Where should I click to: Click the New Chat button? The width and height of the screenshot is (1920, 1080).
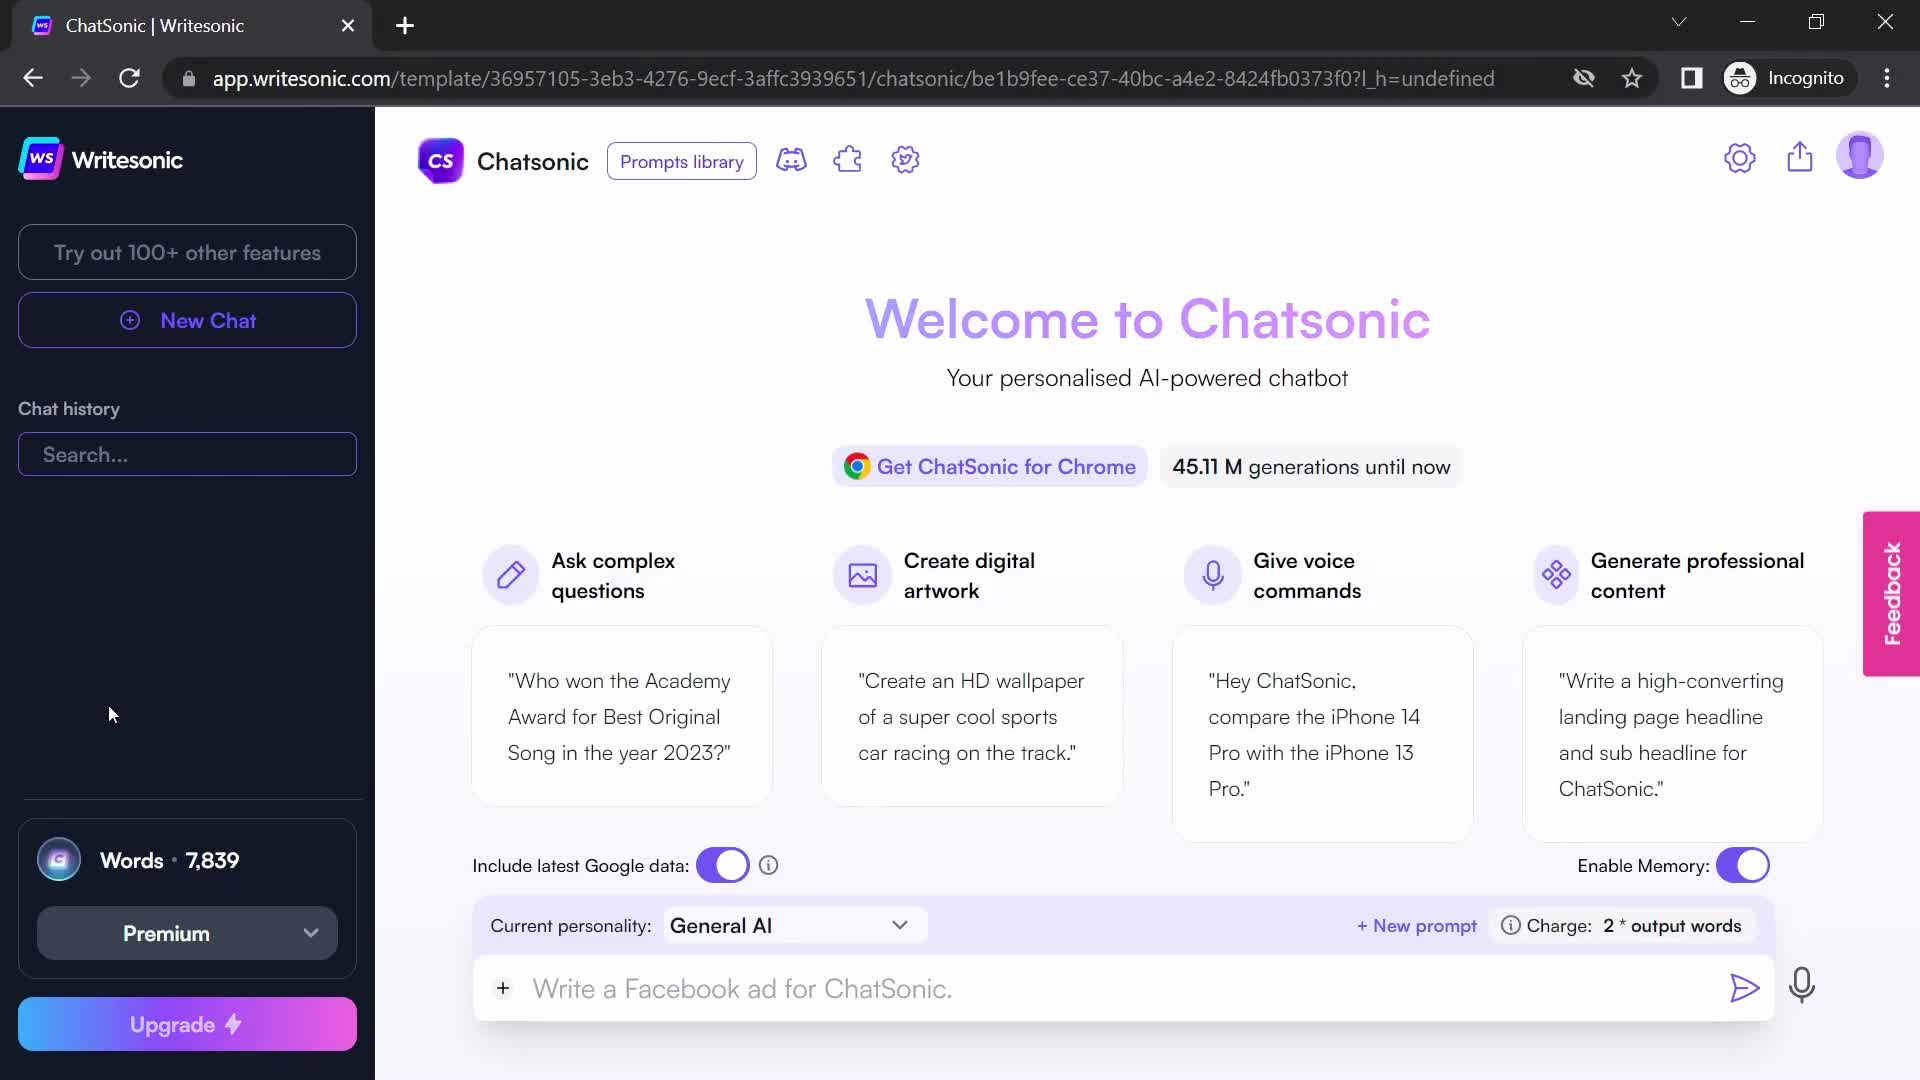click(187, 320)
